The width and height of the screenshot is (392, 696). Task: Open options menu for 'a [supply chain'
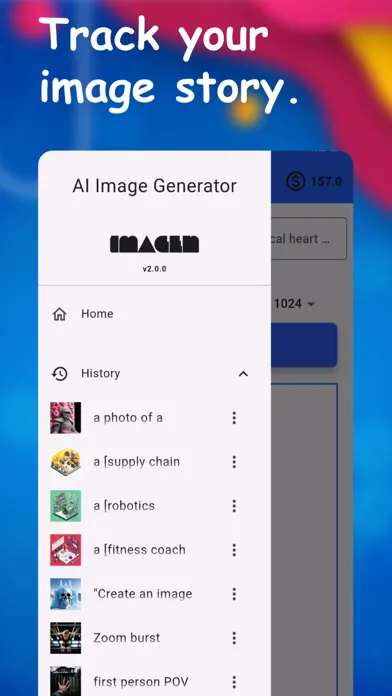(x=234, y=462)
